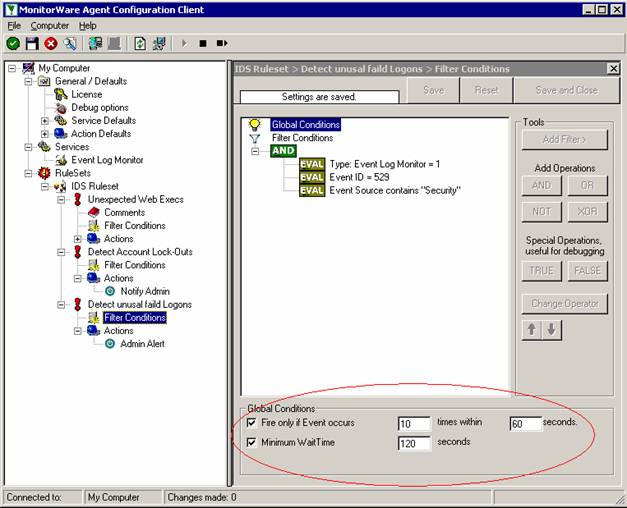Click the Save and Close button
The image size is (627, 508).
coord(567,90)
